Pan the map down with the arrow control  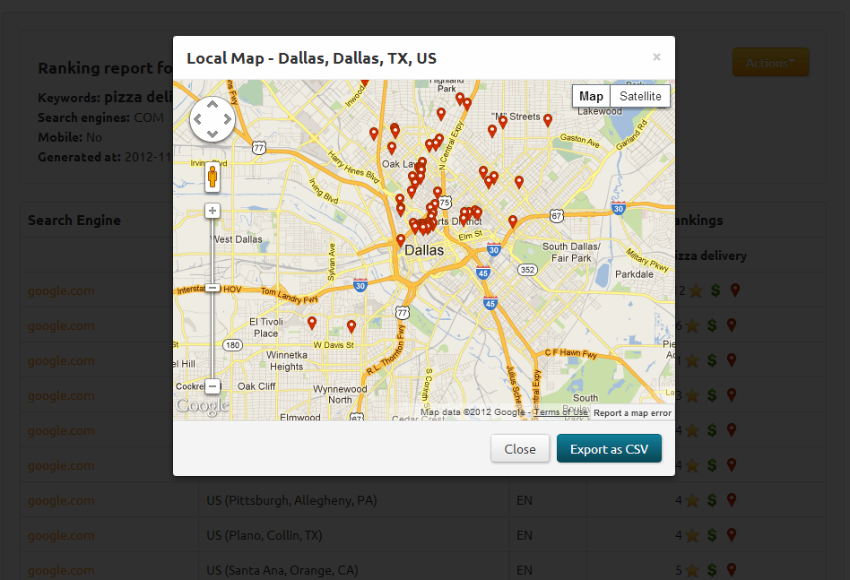click(x=212, y=134)
